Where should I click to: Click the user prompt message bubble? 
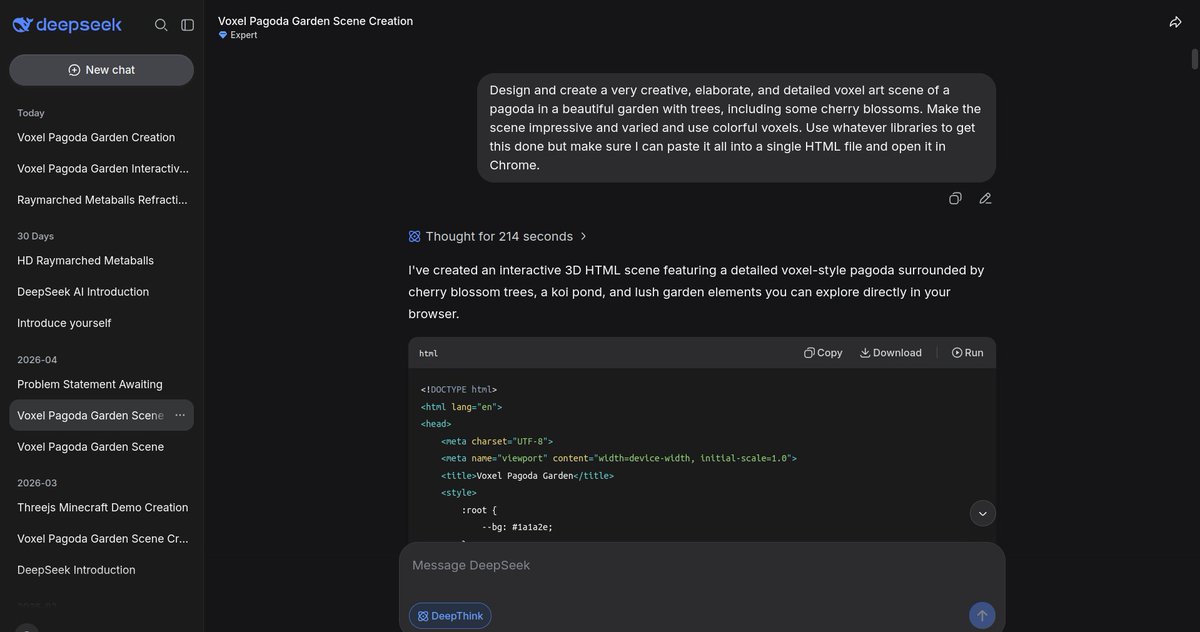[x=736, y=127]
